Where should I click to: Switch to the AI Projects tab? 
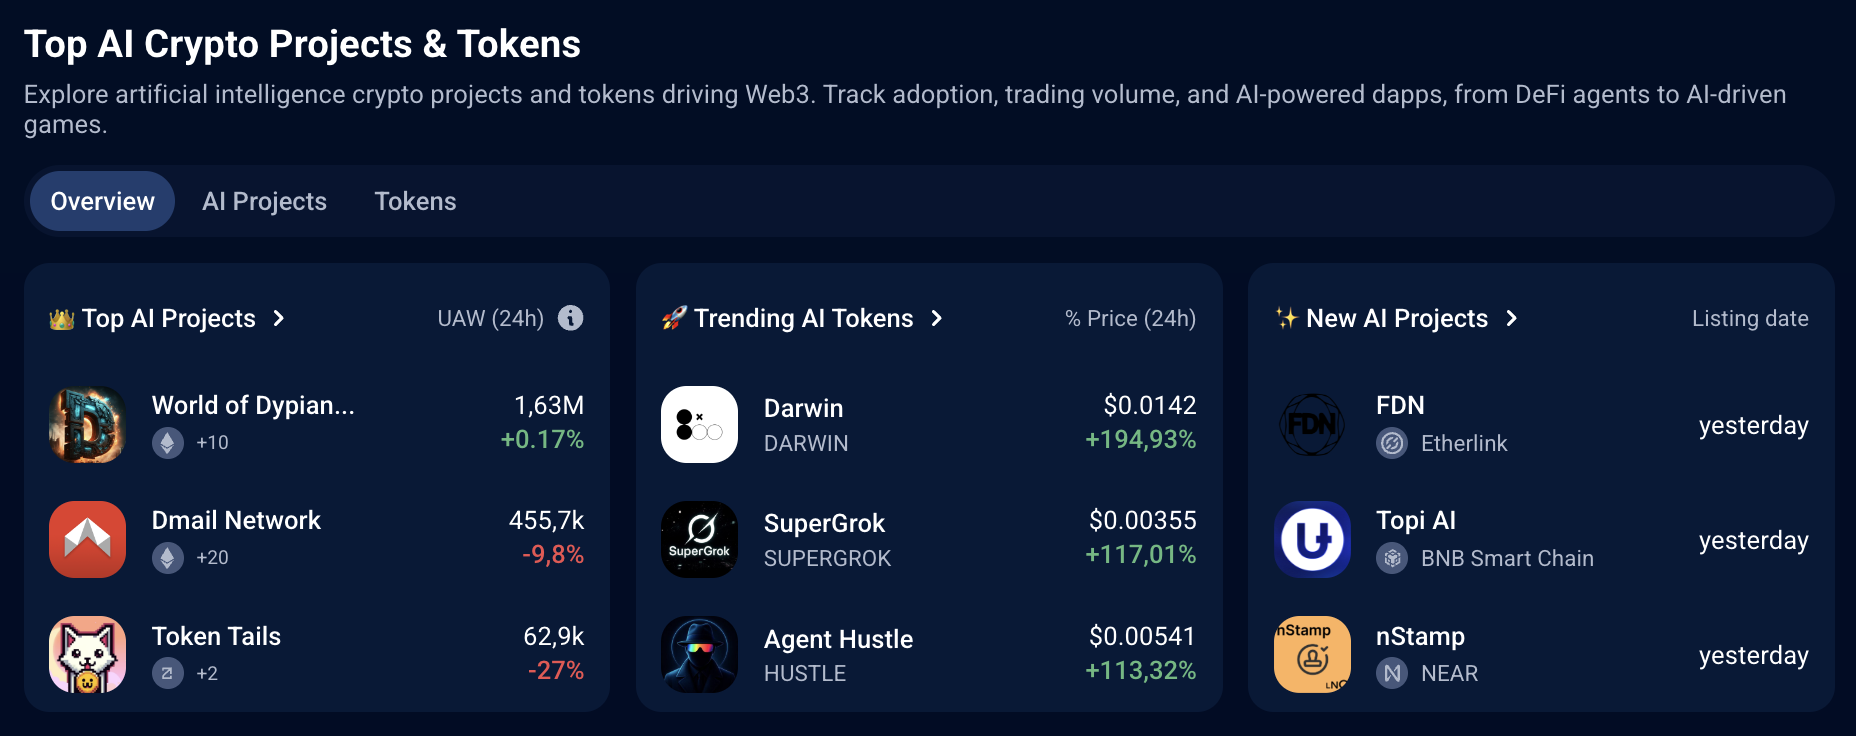264,201
